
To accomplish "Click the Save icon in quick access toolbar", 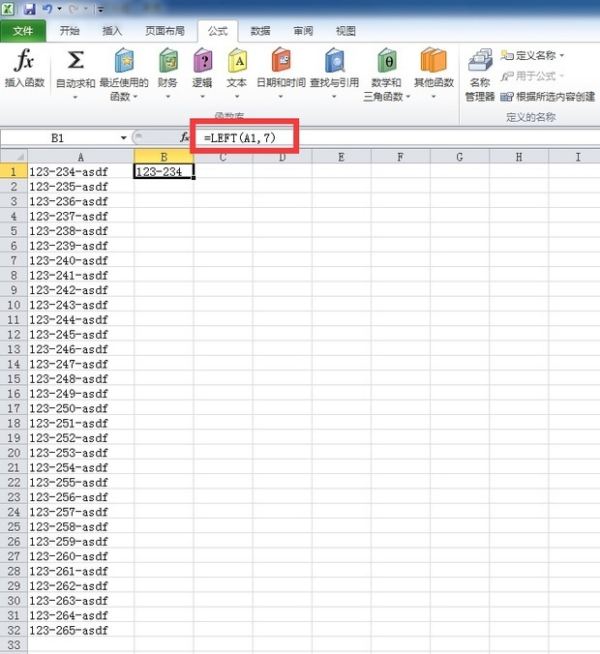I will (x=30, y=8).
